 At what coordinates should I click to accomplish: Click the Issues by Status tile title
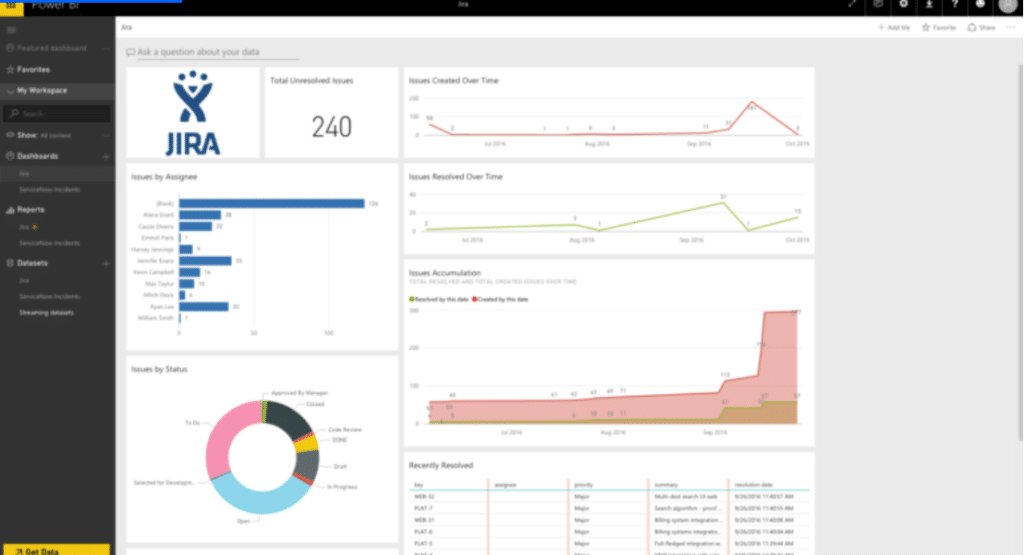tap(159, 370)
